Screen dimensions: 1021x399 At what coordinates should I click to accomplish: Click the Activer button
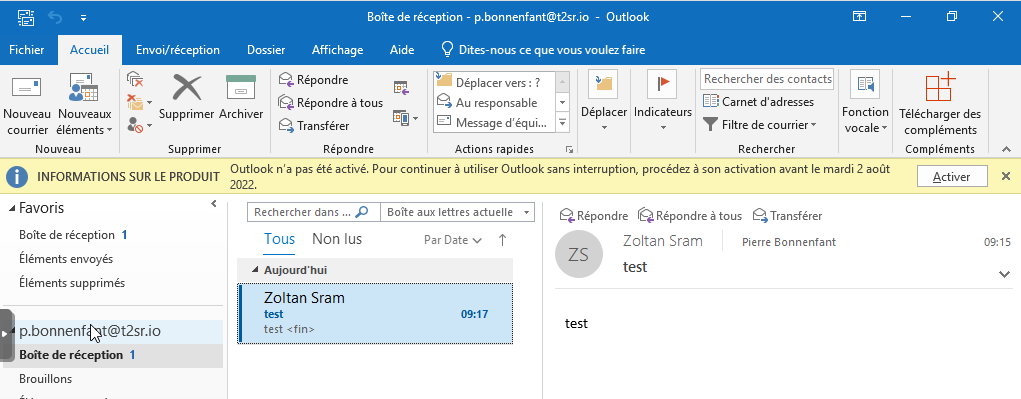coord(952,176)
